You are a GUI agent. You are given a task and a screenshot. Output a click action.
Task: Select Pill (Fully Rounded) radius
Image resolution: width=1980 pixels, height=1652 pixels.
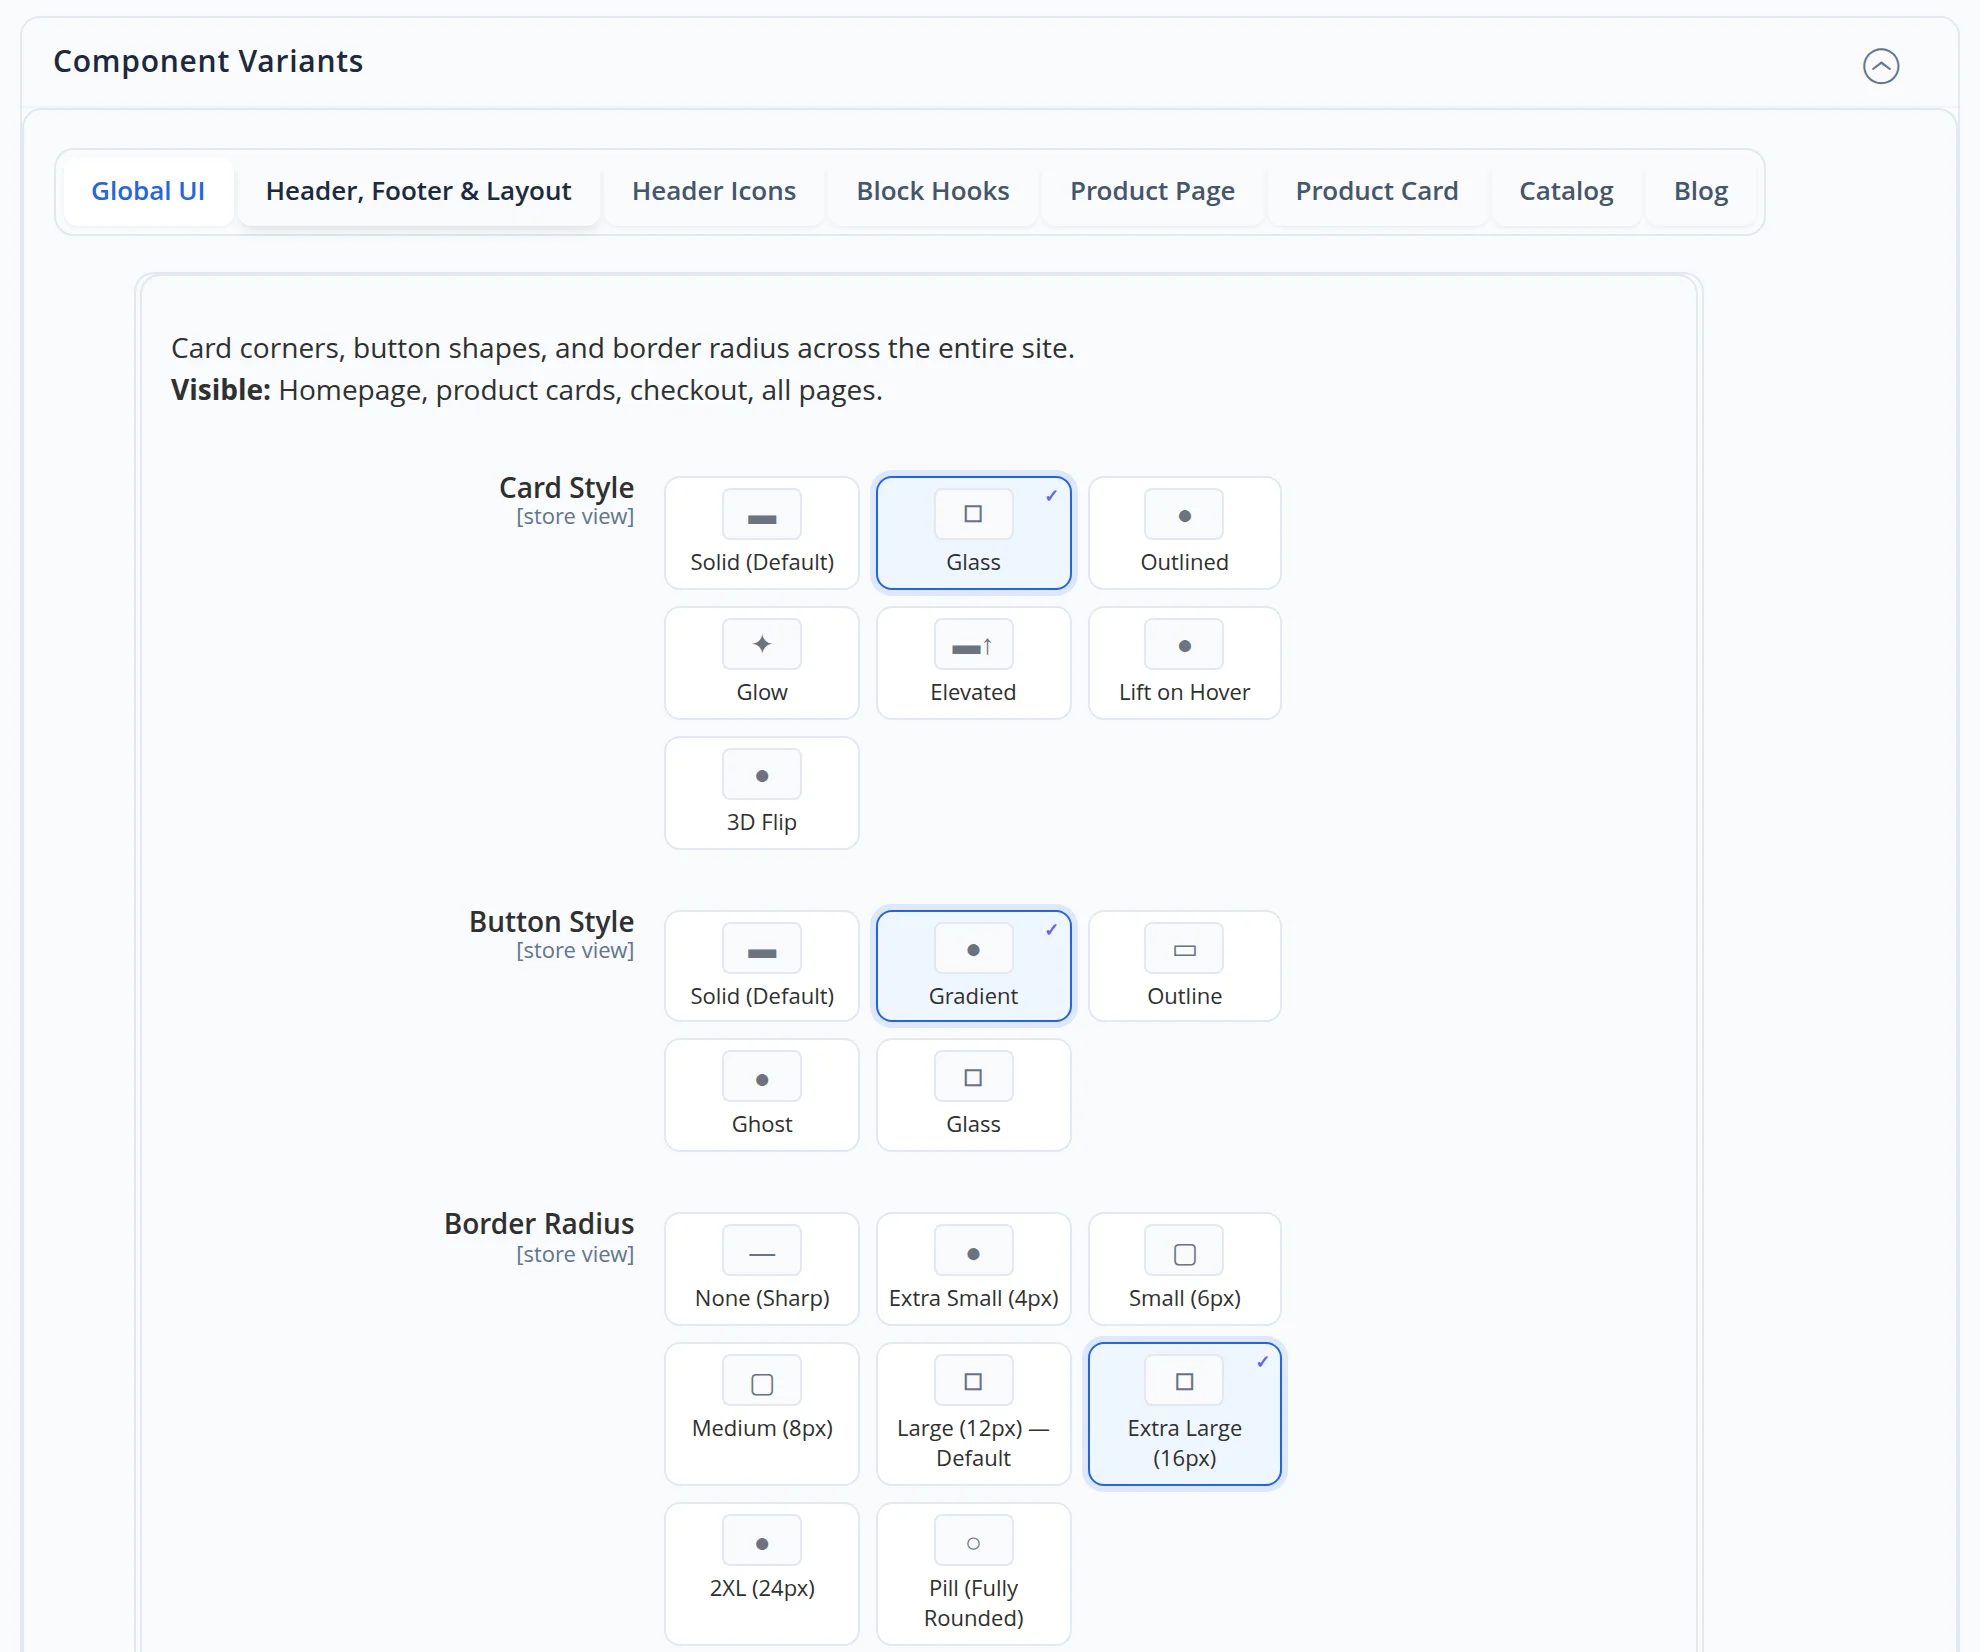click(973, 1574)
